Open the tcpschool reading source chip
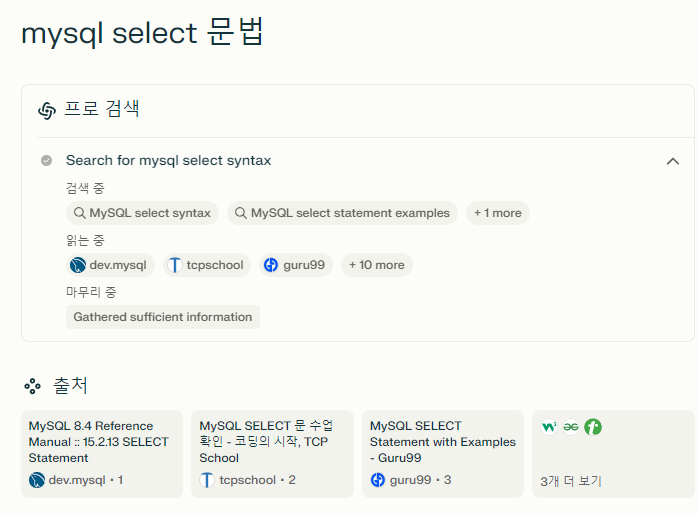Image resolution: width=698 pixels, height=514 pixels. click(207, 265)
